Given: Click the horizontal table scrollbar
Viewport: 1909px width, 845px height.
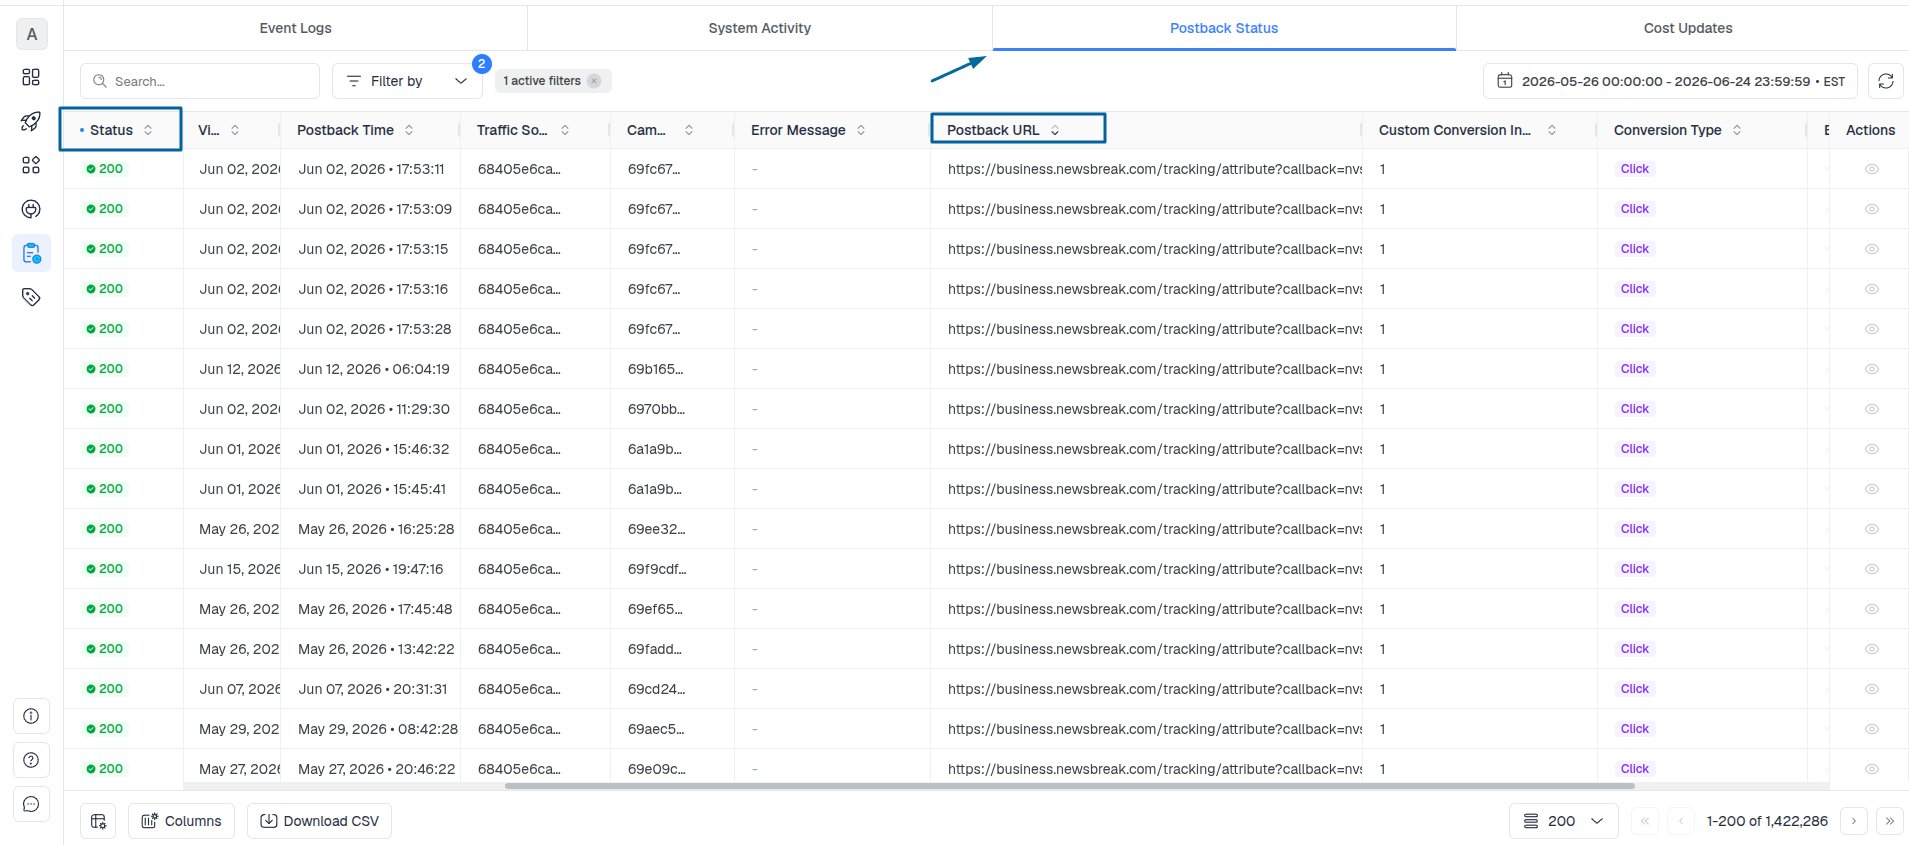Looking at the screenshot, I should coord(1070,786).
